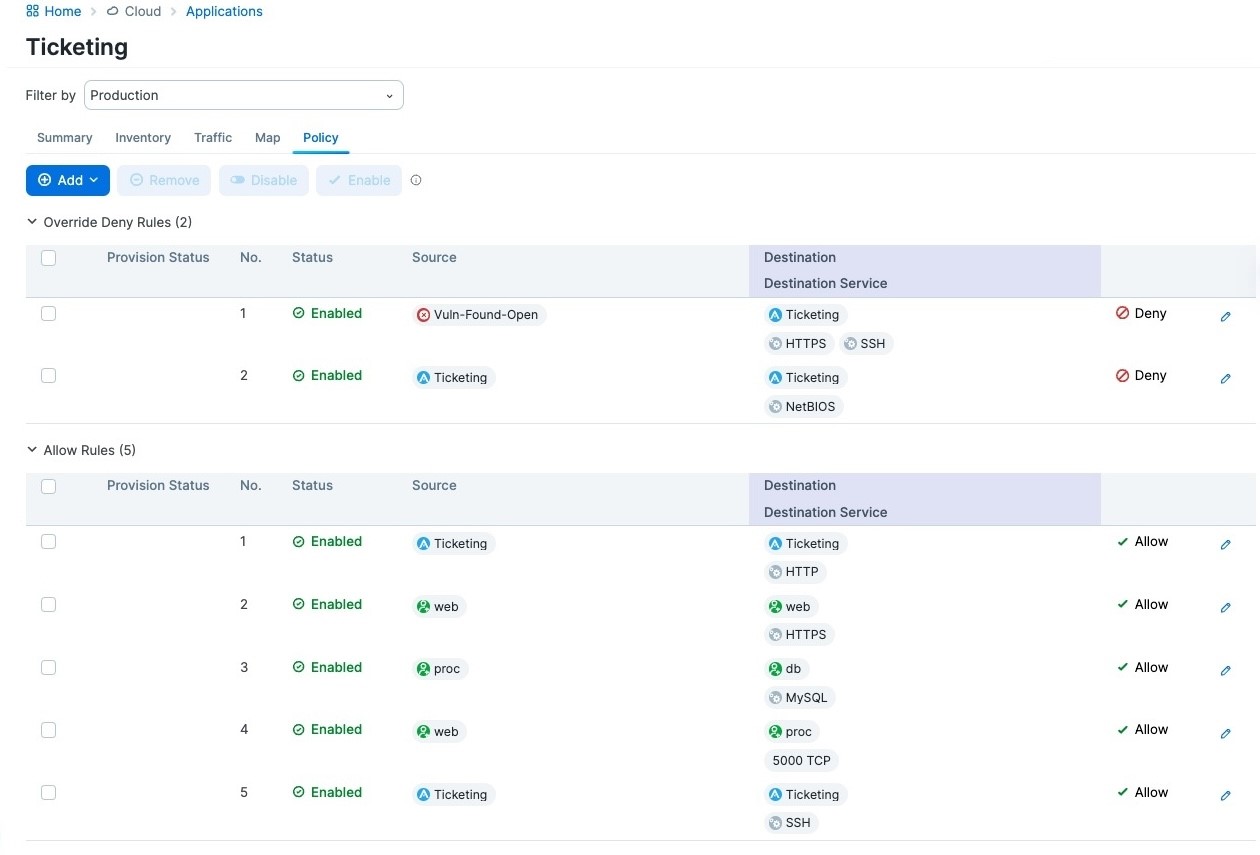The width and height of the screenshot is (1260, 855).
Task: Click the MySQL service chip
Action: pos(799,698)
